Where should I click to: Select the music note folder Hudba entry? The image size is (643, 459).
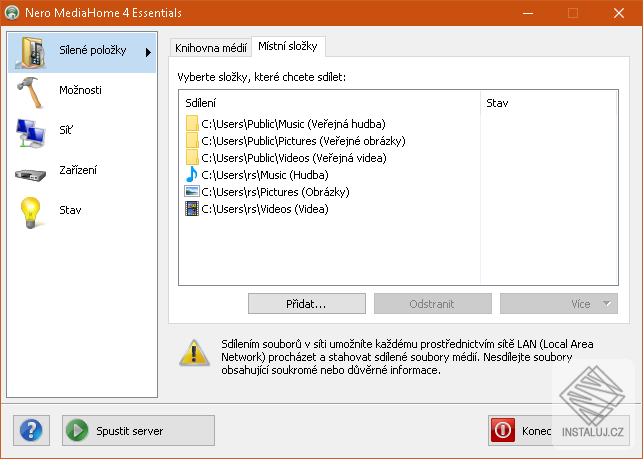tap(257, 175)
